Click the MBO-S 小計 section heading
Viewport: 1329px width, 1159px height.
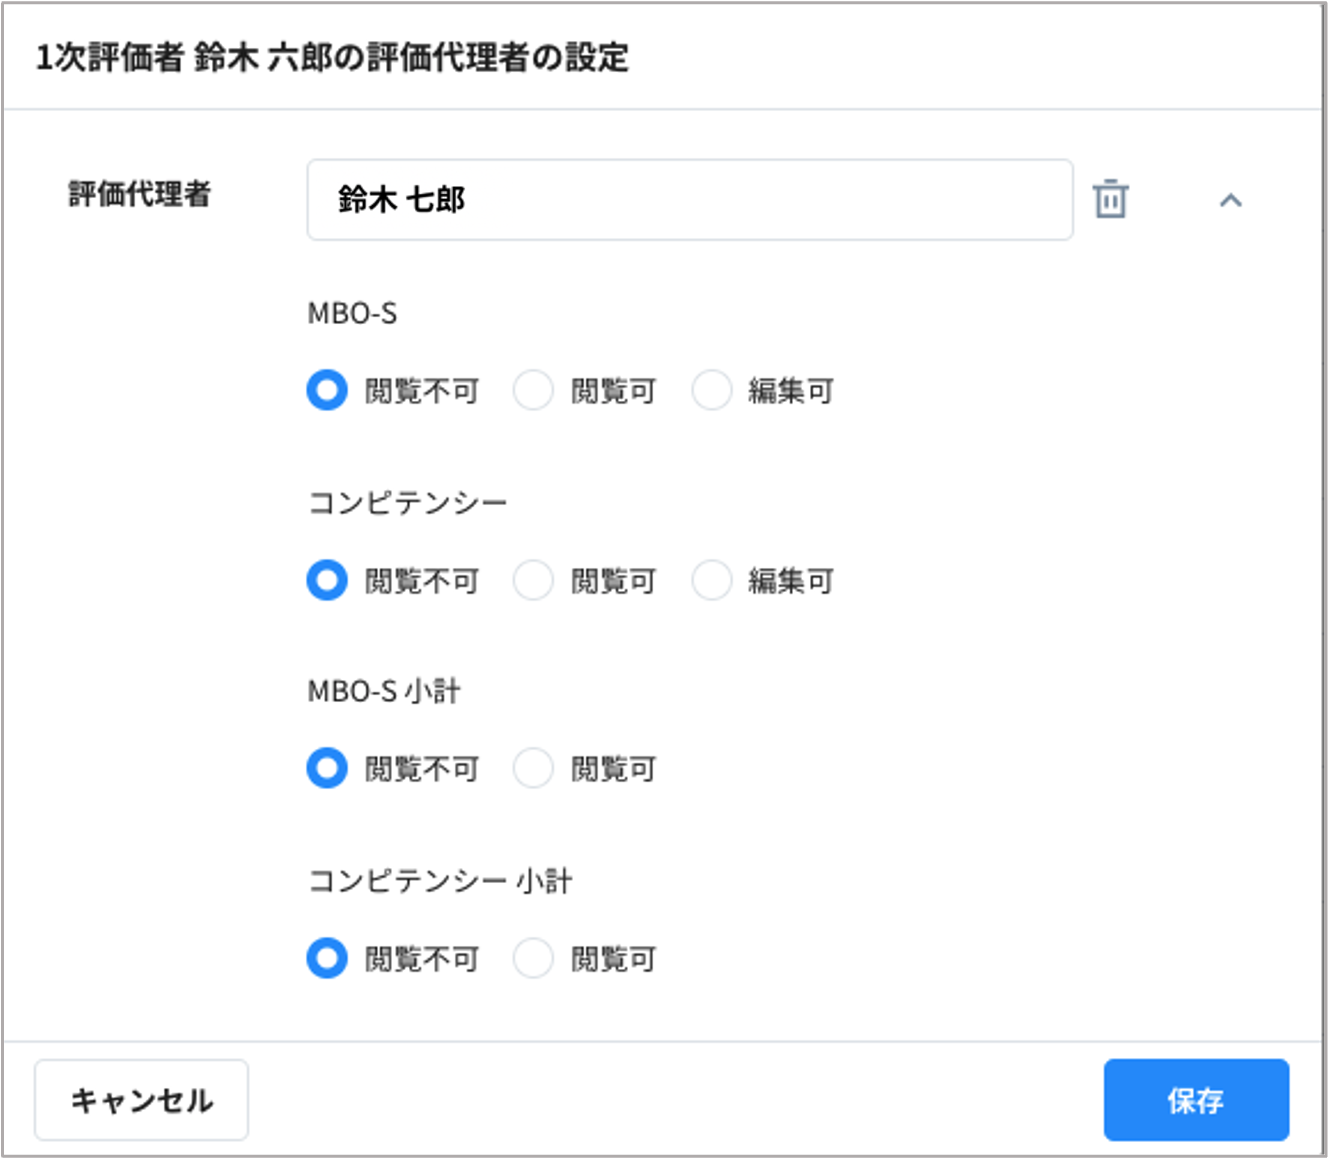click(x=383, y=691)
